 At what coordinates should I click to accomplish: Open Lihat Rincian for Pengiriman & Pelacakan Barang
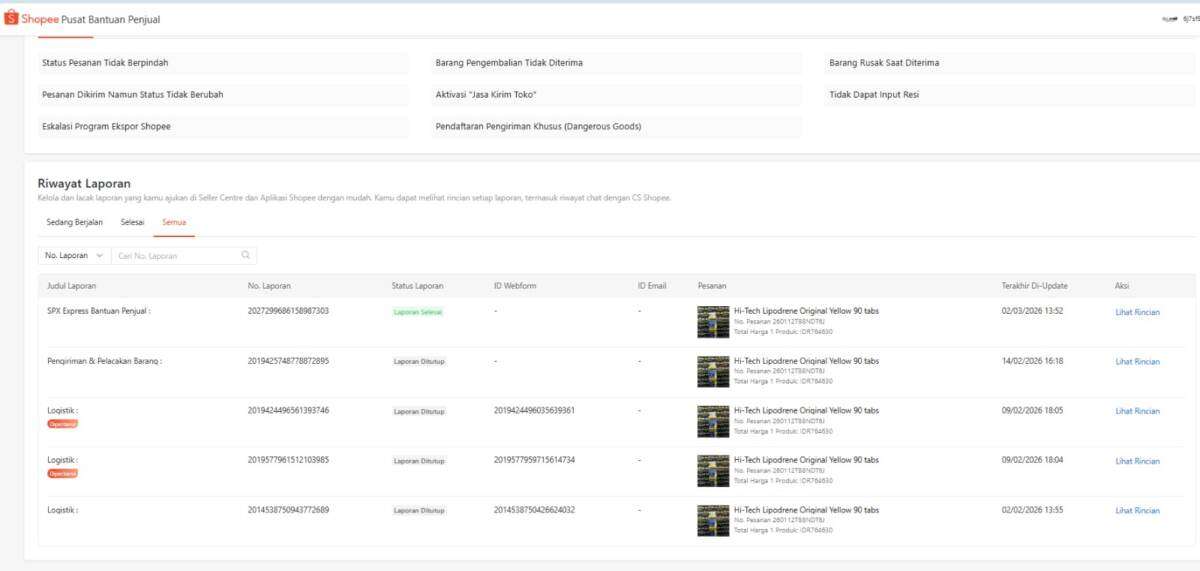[1137, 361]
